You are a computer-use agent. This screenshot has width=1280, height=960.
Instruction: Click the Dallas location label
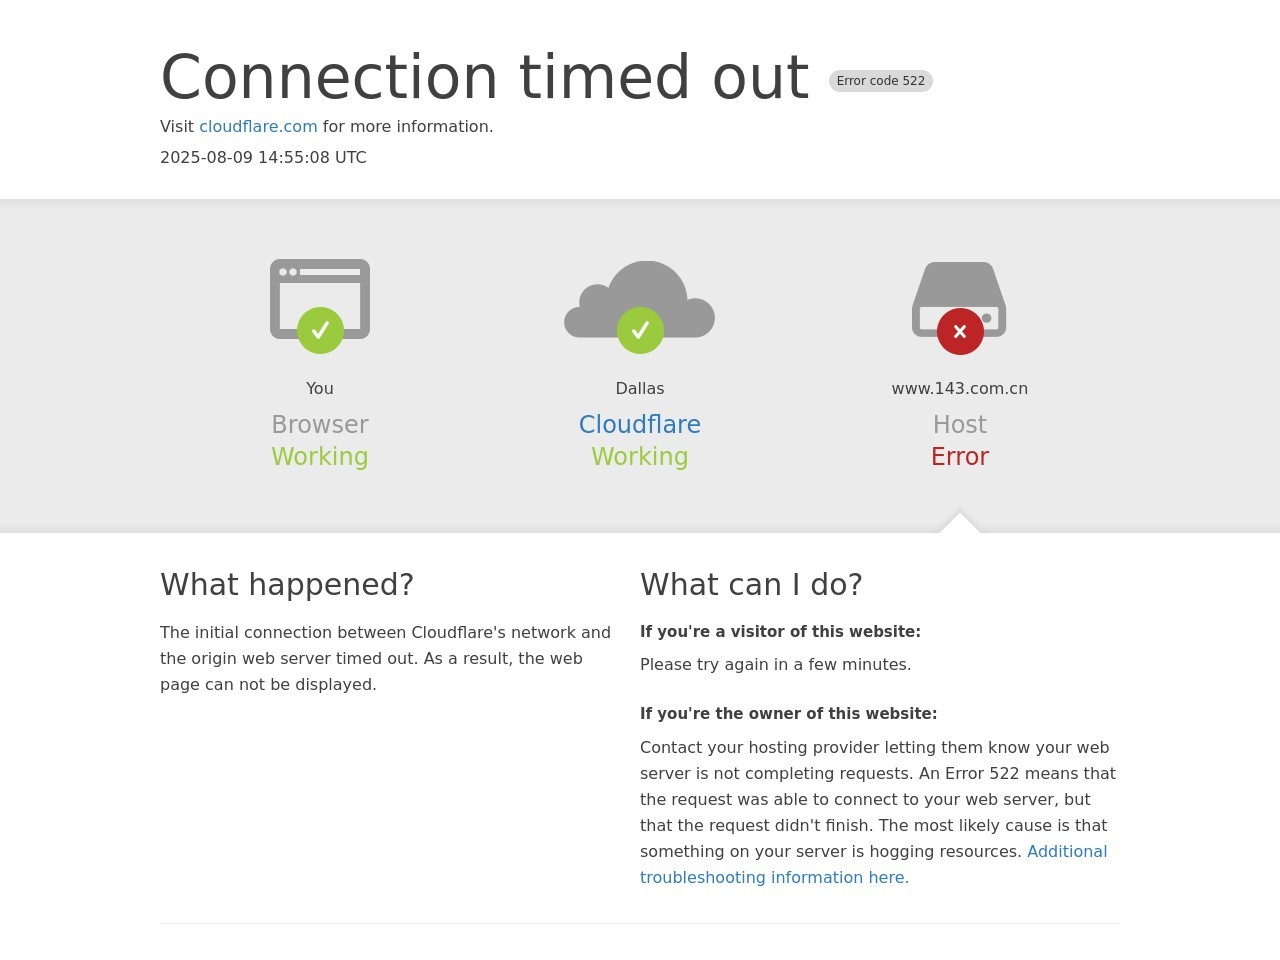640,389
